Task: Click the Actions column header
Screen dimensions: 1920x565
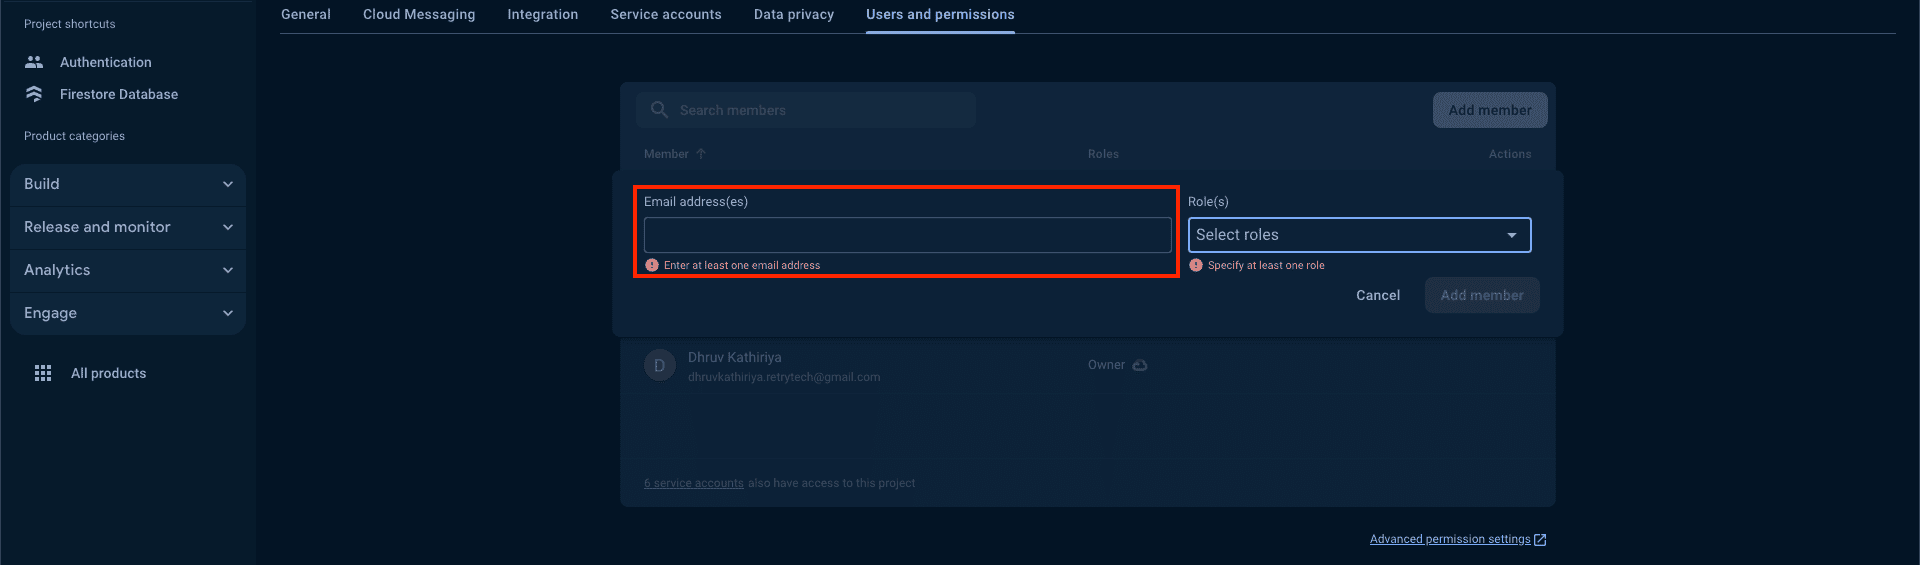Action: point(1510,154)
